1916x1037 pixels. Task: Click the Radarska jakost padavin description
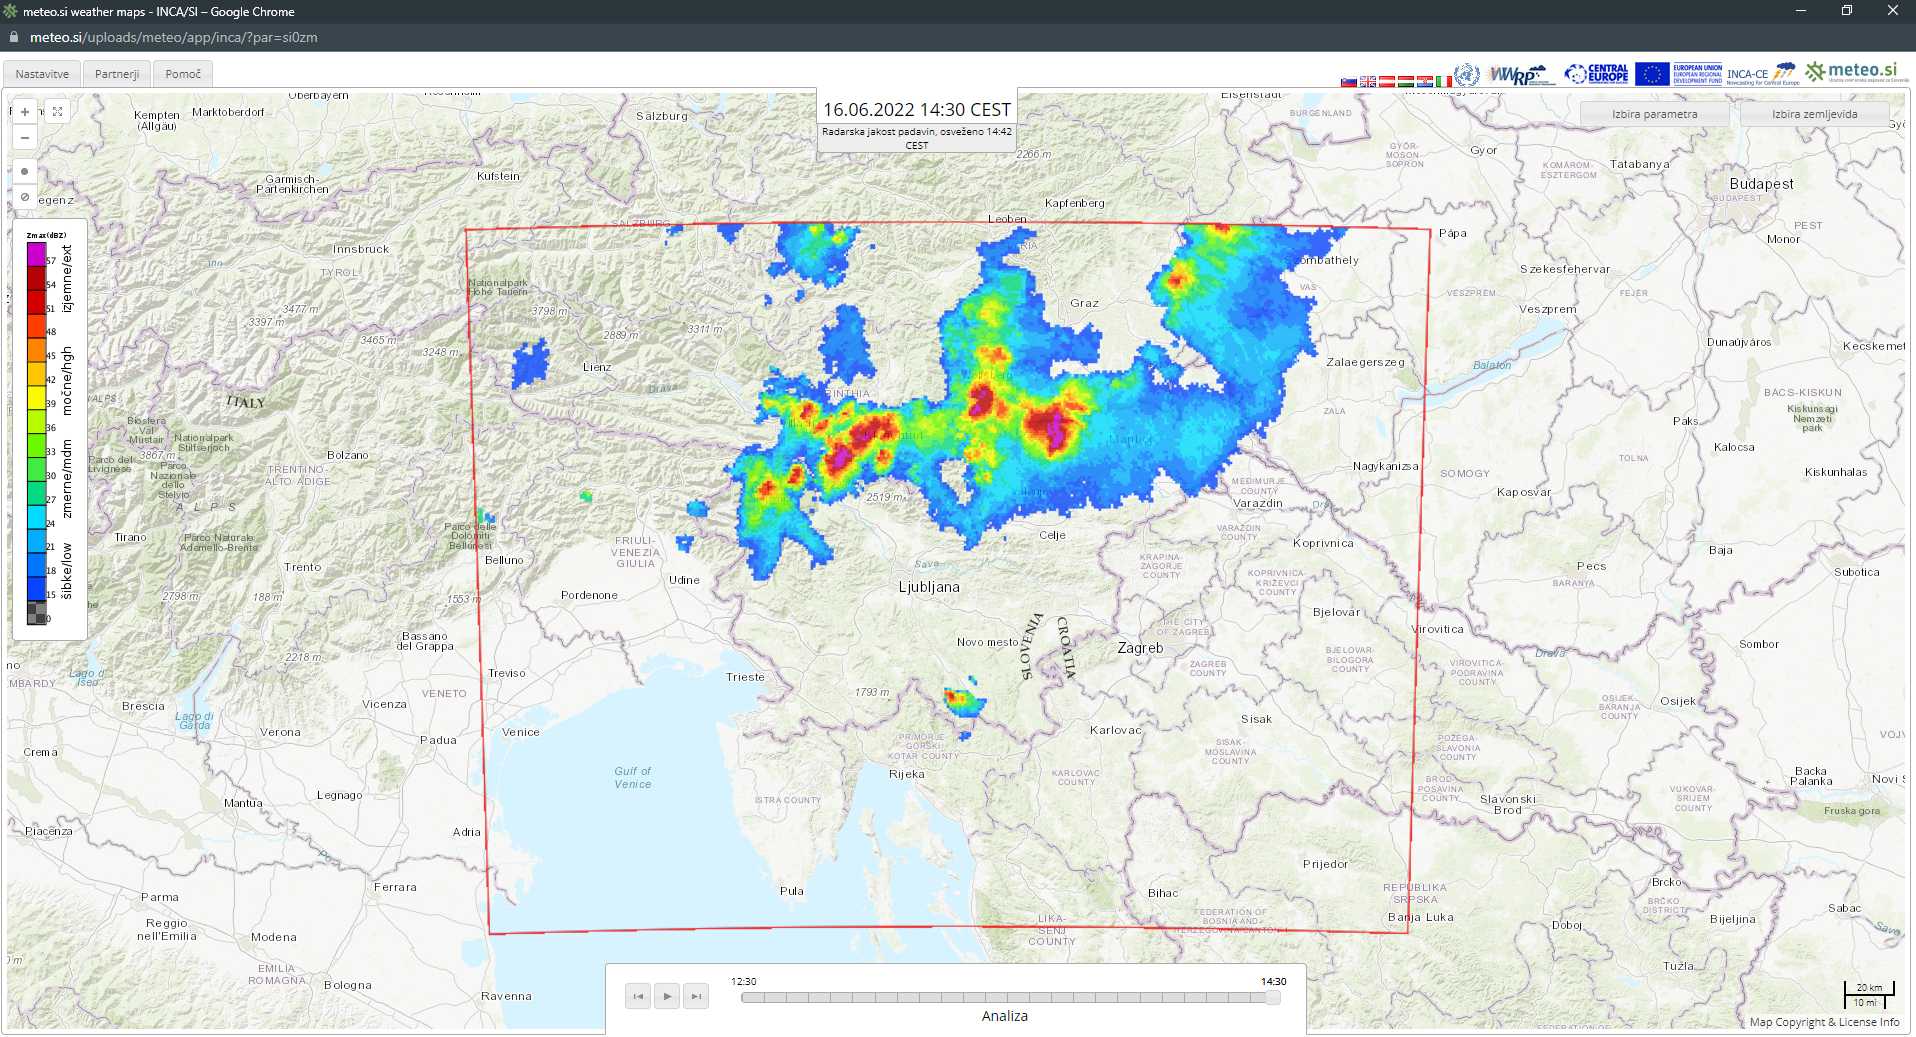[x=917, y=138]
